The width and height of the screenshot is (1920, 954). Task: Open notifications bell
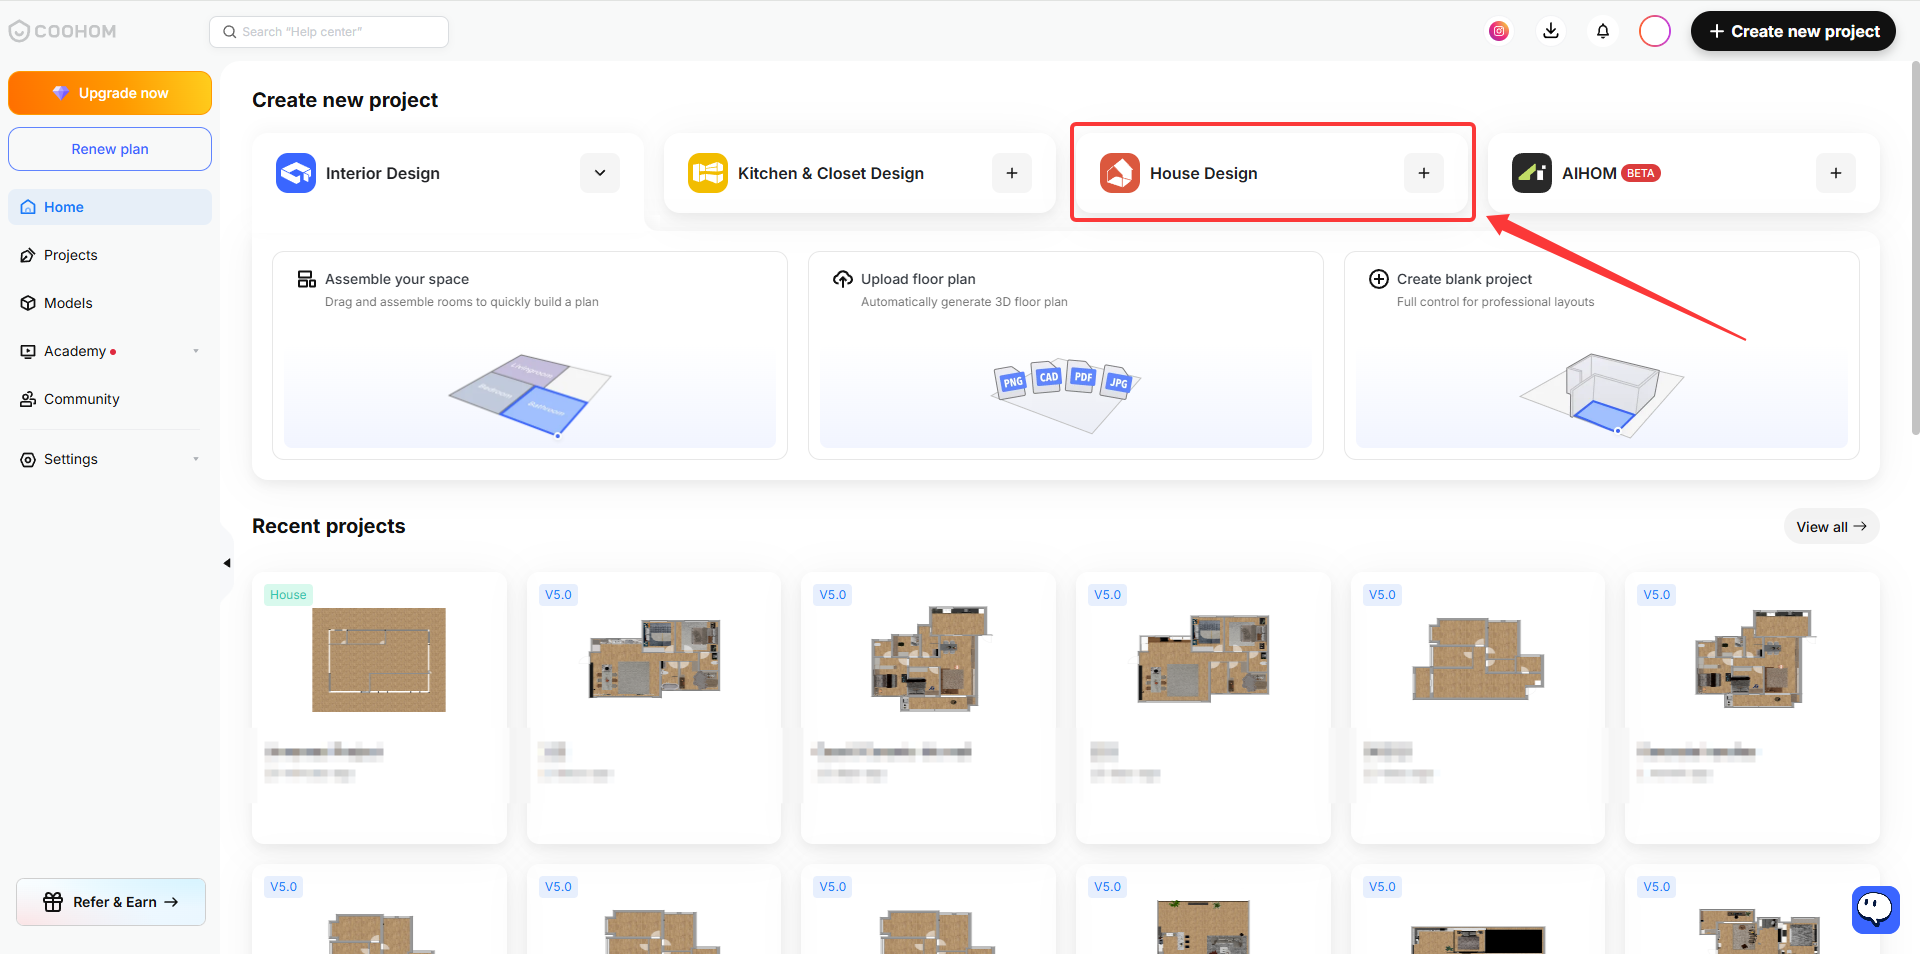coord(1603,31)
